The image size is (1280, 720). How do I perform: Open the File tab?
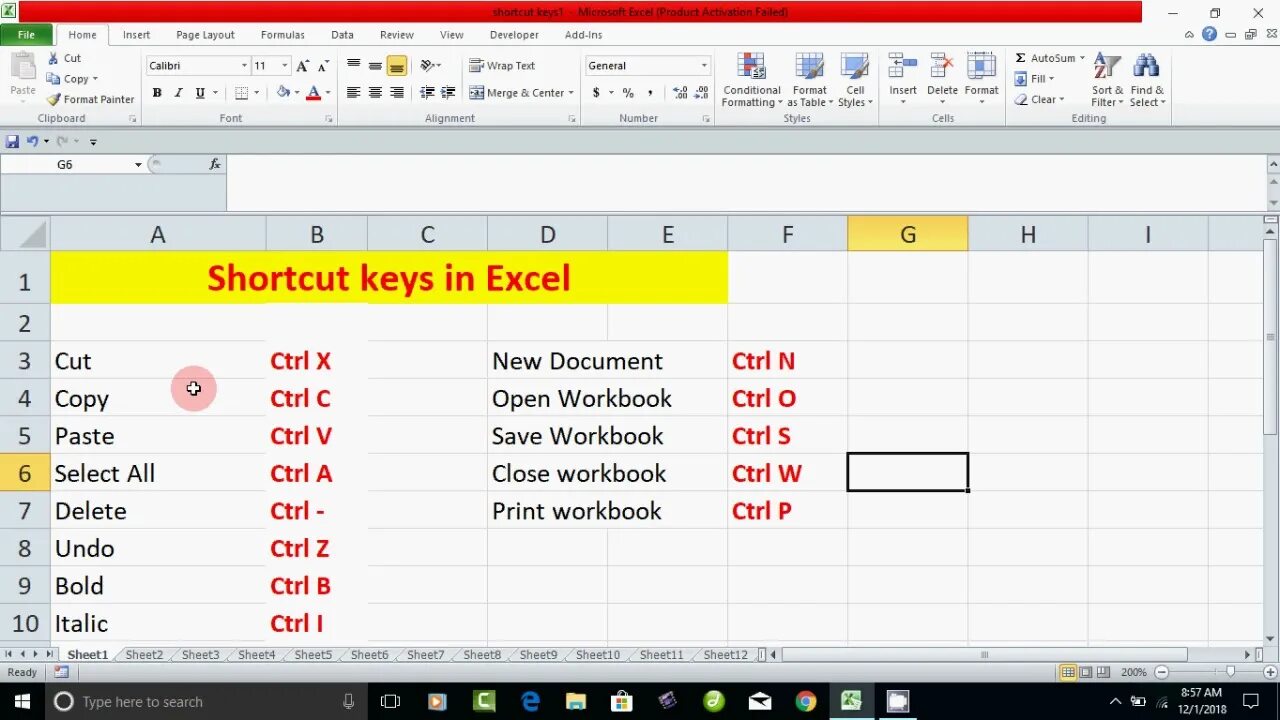(x=26, y=35)
